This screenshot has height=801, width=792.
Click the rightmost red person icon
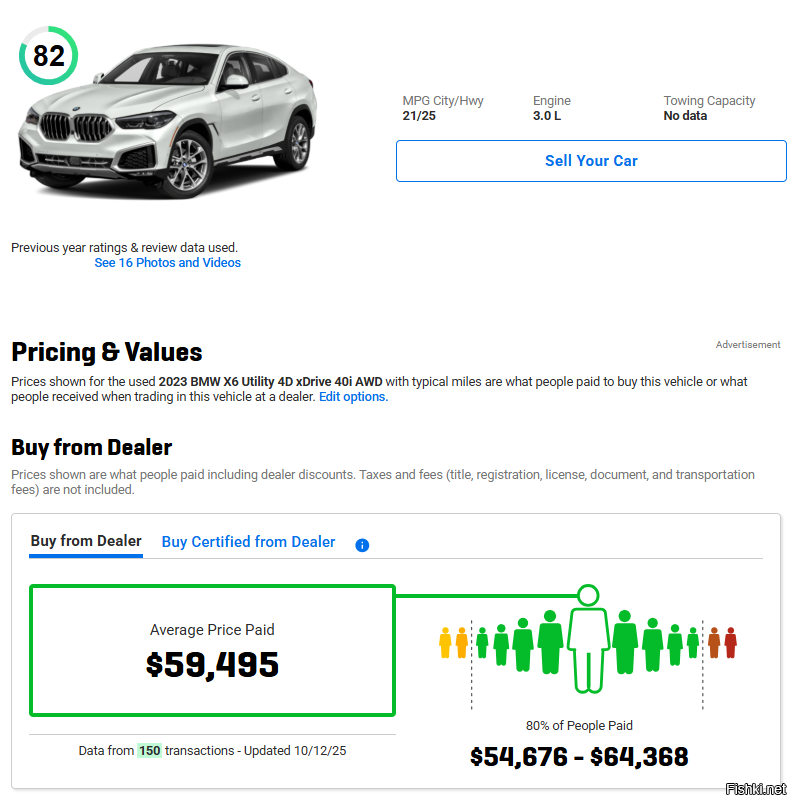731,643
